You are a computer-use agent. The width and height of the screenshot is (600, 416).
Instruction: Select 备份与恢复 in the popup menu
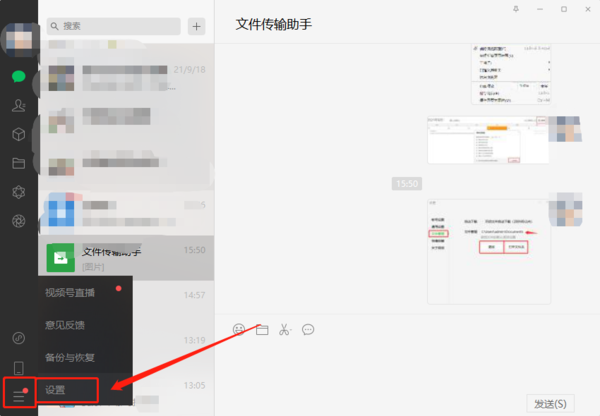coord(85,357)
